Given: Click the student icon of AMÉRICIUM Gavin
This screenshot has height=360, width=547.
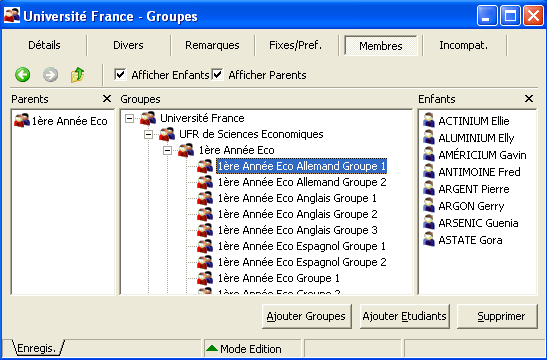Looking at the screenshot, I should coord(429,154).
